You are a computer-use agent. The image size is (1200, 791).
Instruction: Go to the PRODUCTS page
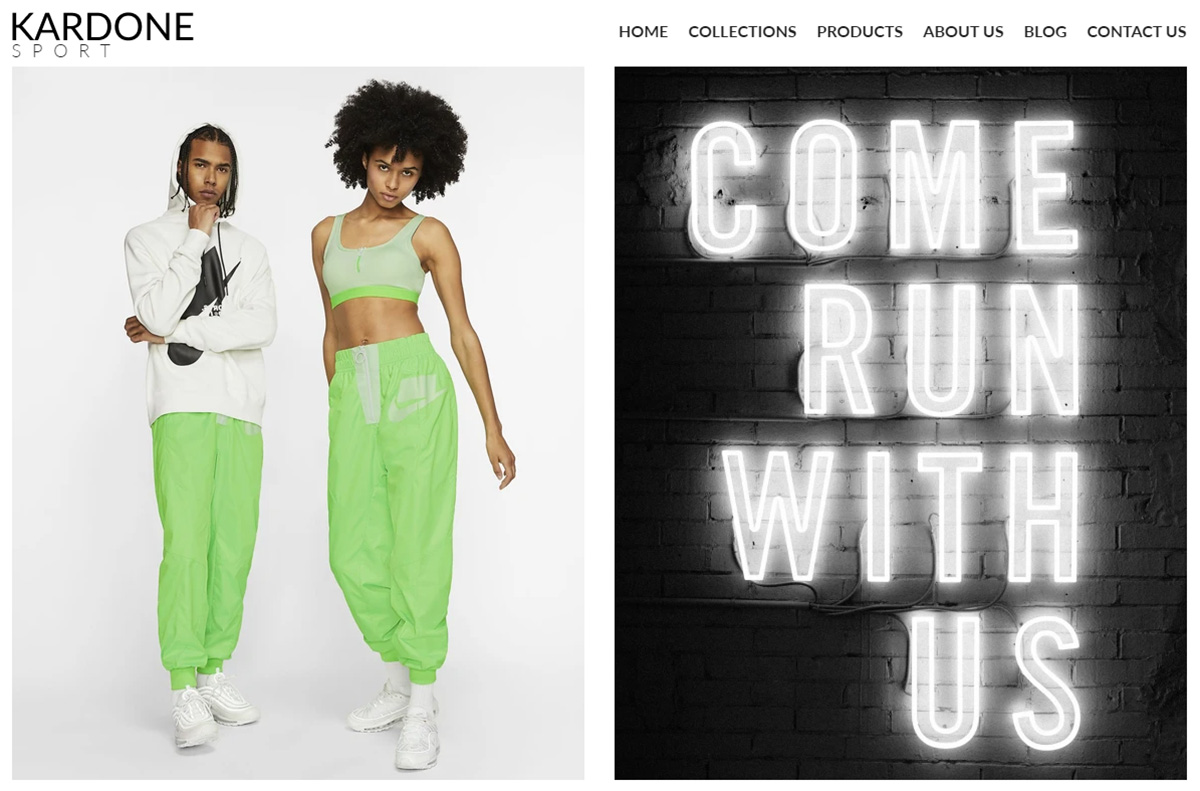[860, 32]
